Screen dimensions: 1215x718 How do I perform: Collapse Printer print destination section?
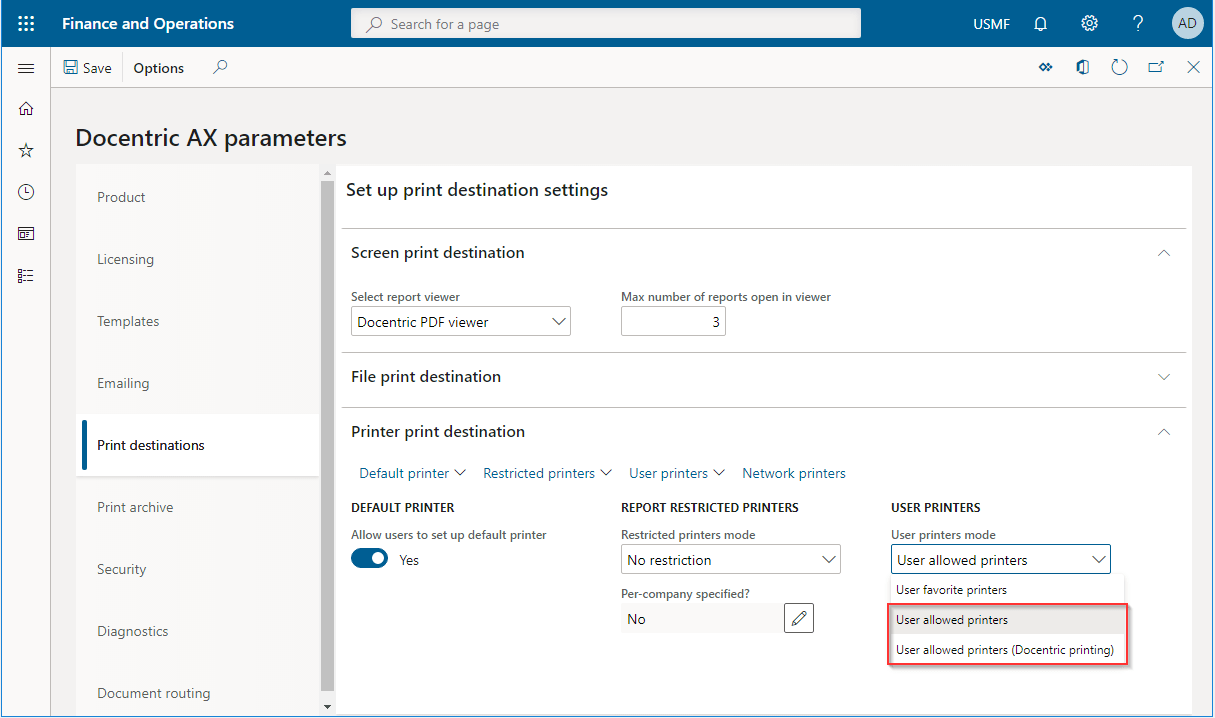coord(1163,432)
